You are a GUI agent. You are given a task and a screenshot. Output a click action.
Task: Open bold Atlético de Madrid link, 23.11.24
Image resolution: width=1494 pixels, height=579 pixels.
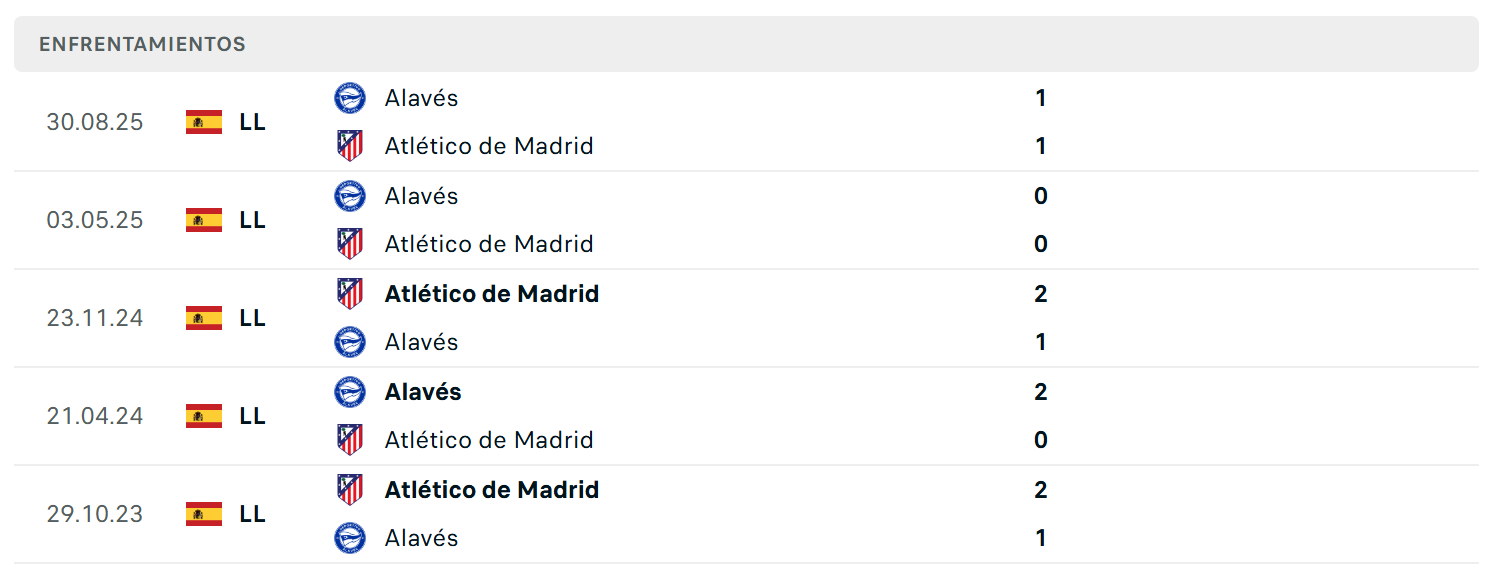pos(492,294)
